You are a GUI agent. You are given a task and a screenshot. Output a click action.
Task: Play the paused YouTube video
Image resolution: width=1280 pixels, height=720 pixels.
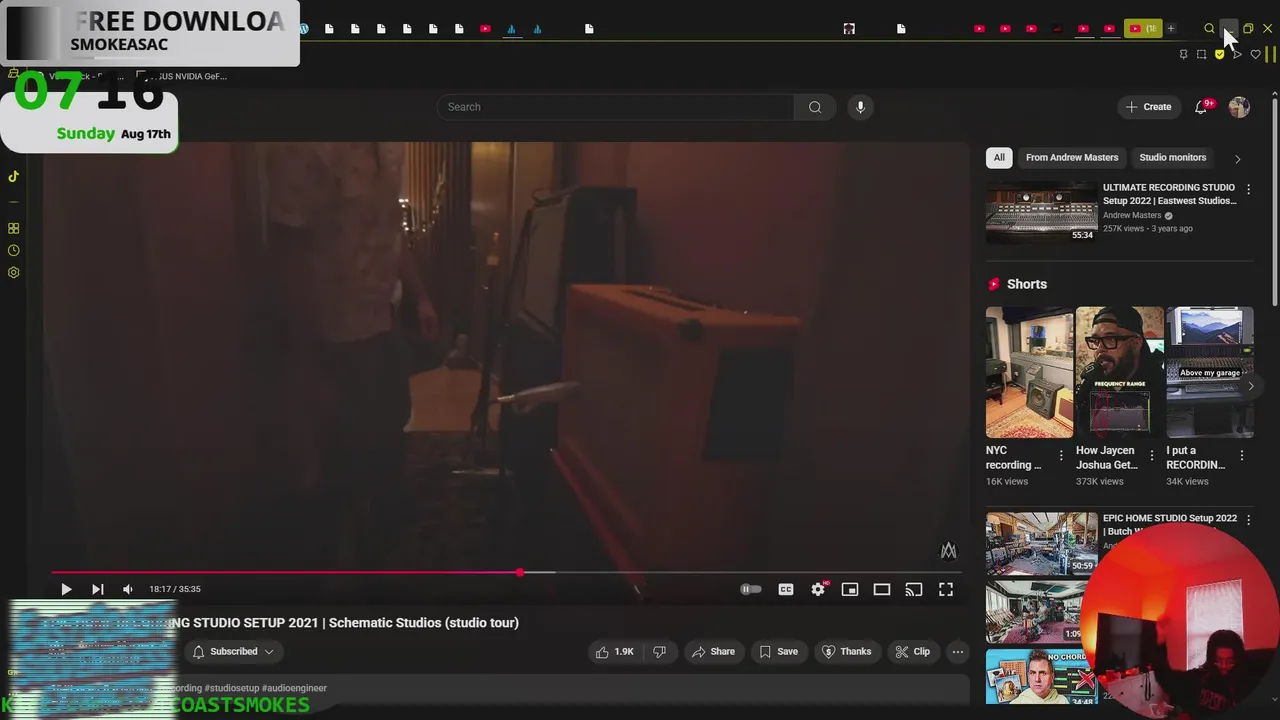tap(66, 589)
